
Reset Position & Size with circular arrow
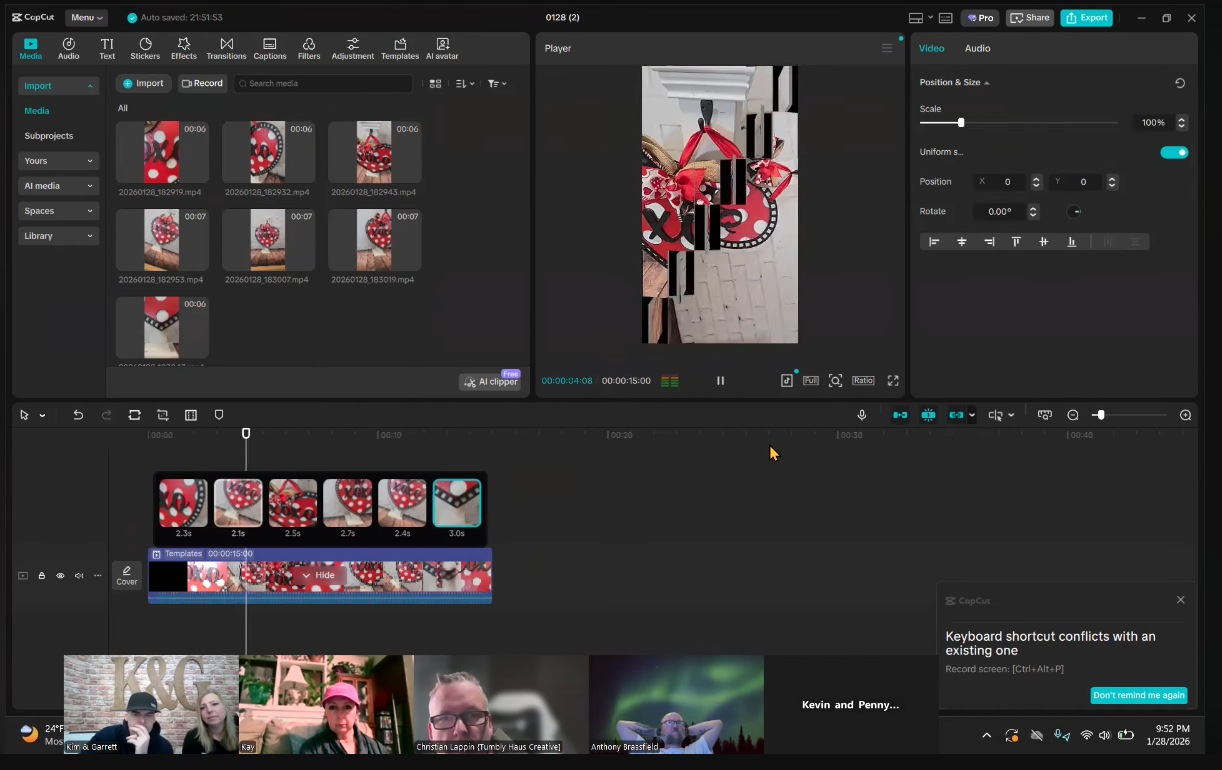coord(1180,83)
